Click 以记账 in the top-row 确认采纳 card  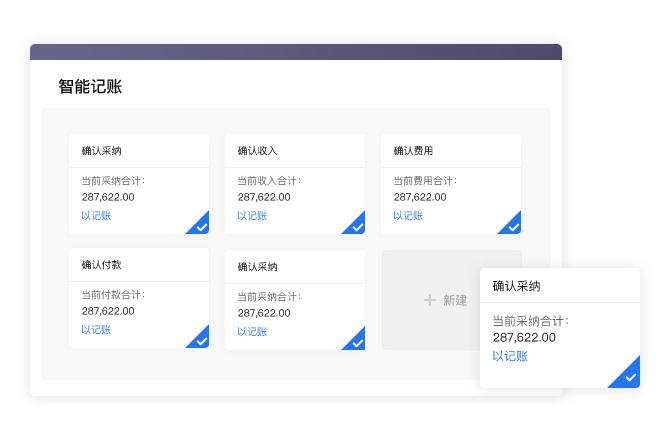tap(96, 215)
